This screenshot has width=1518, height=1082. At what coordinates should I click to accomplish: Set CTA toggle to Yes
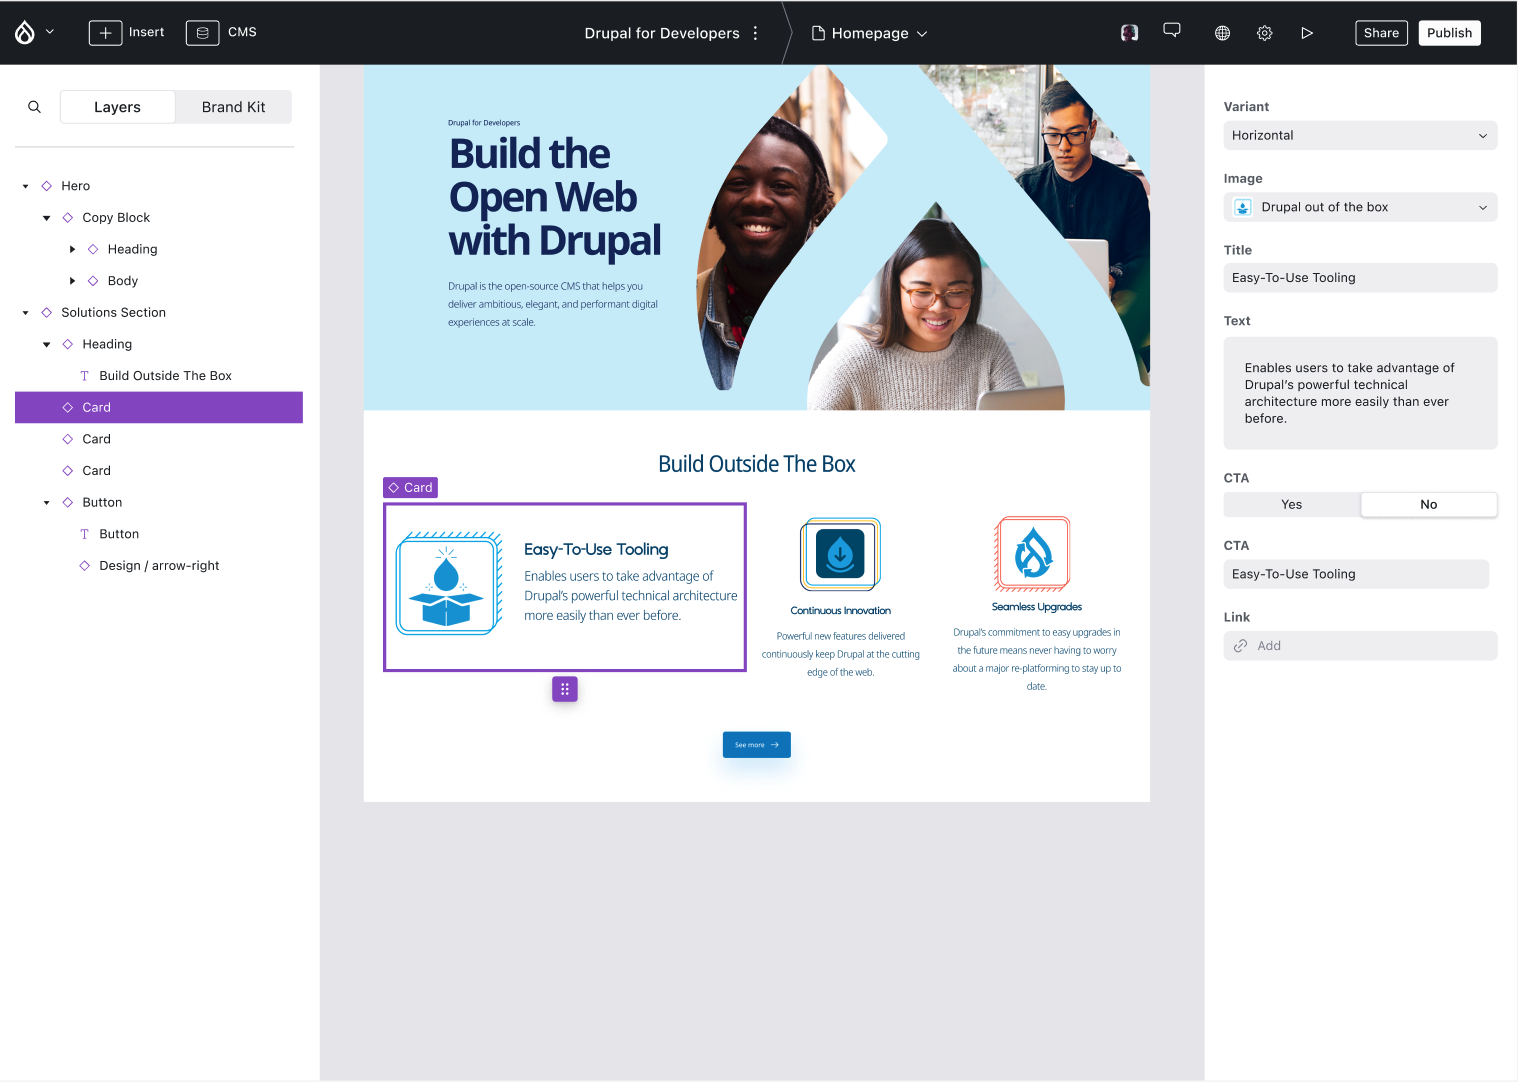1292,505
